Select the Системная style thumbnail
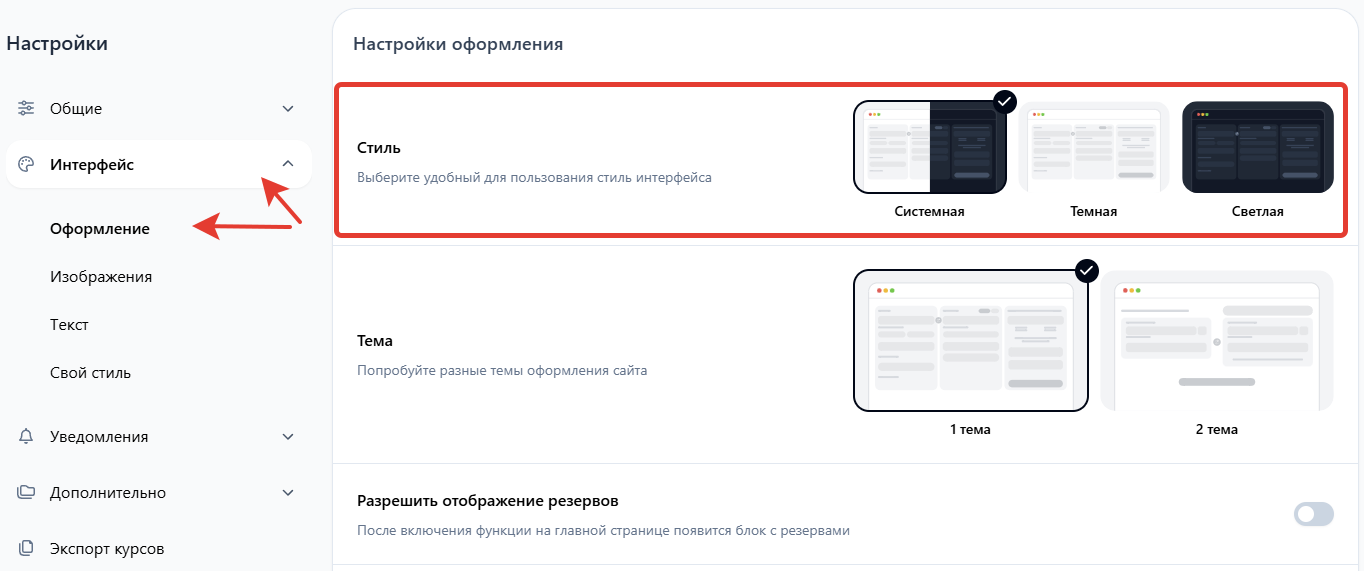The width and height of the screenshot is (1364, 571). point(930,147)
